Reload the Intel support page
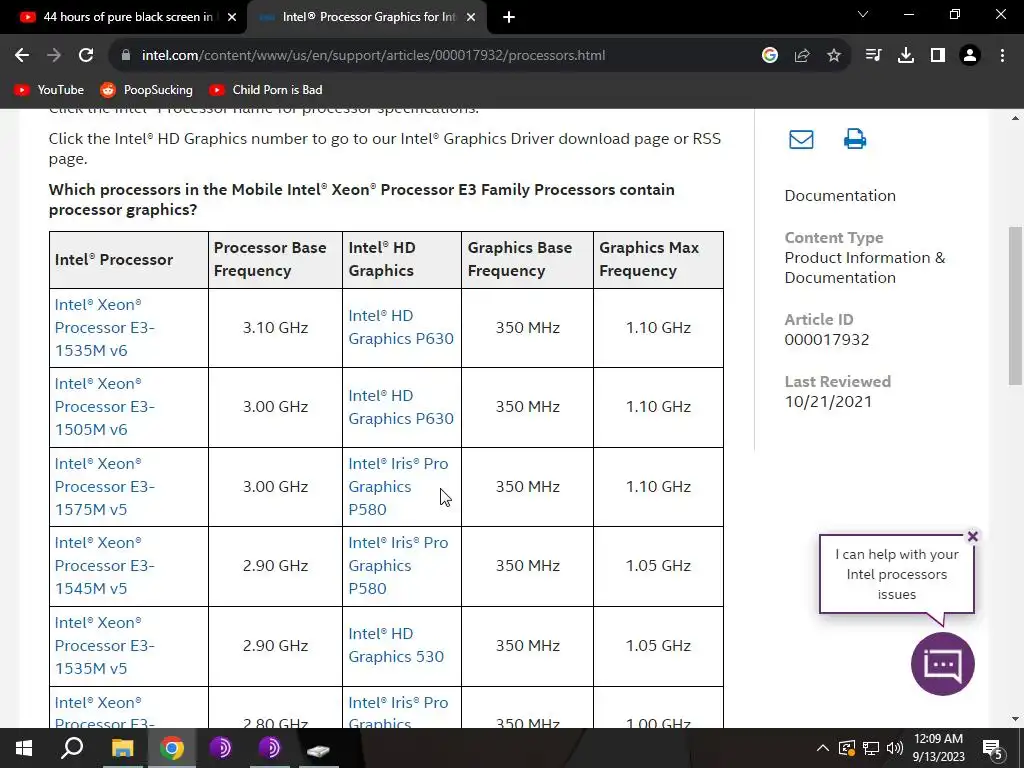1024x768 pixels. tap(86, 56)
